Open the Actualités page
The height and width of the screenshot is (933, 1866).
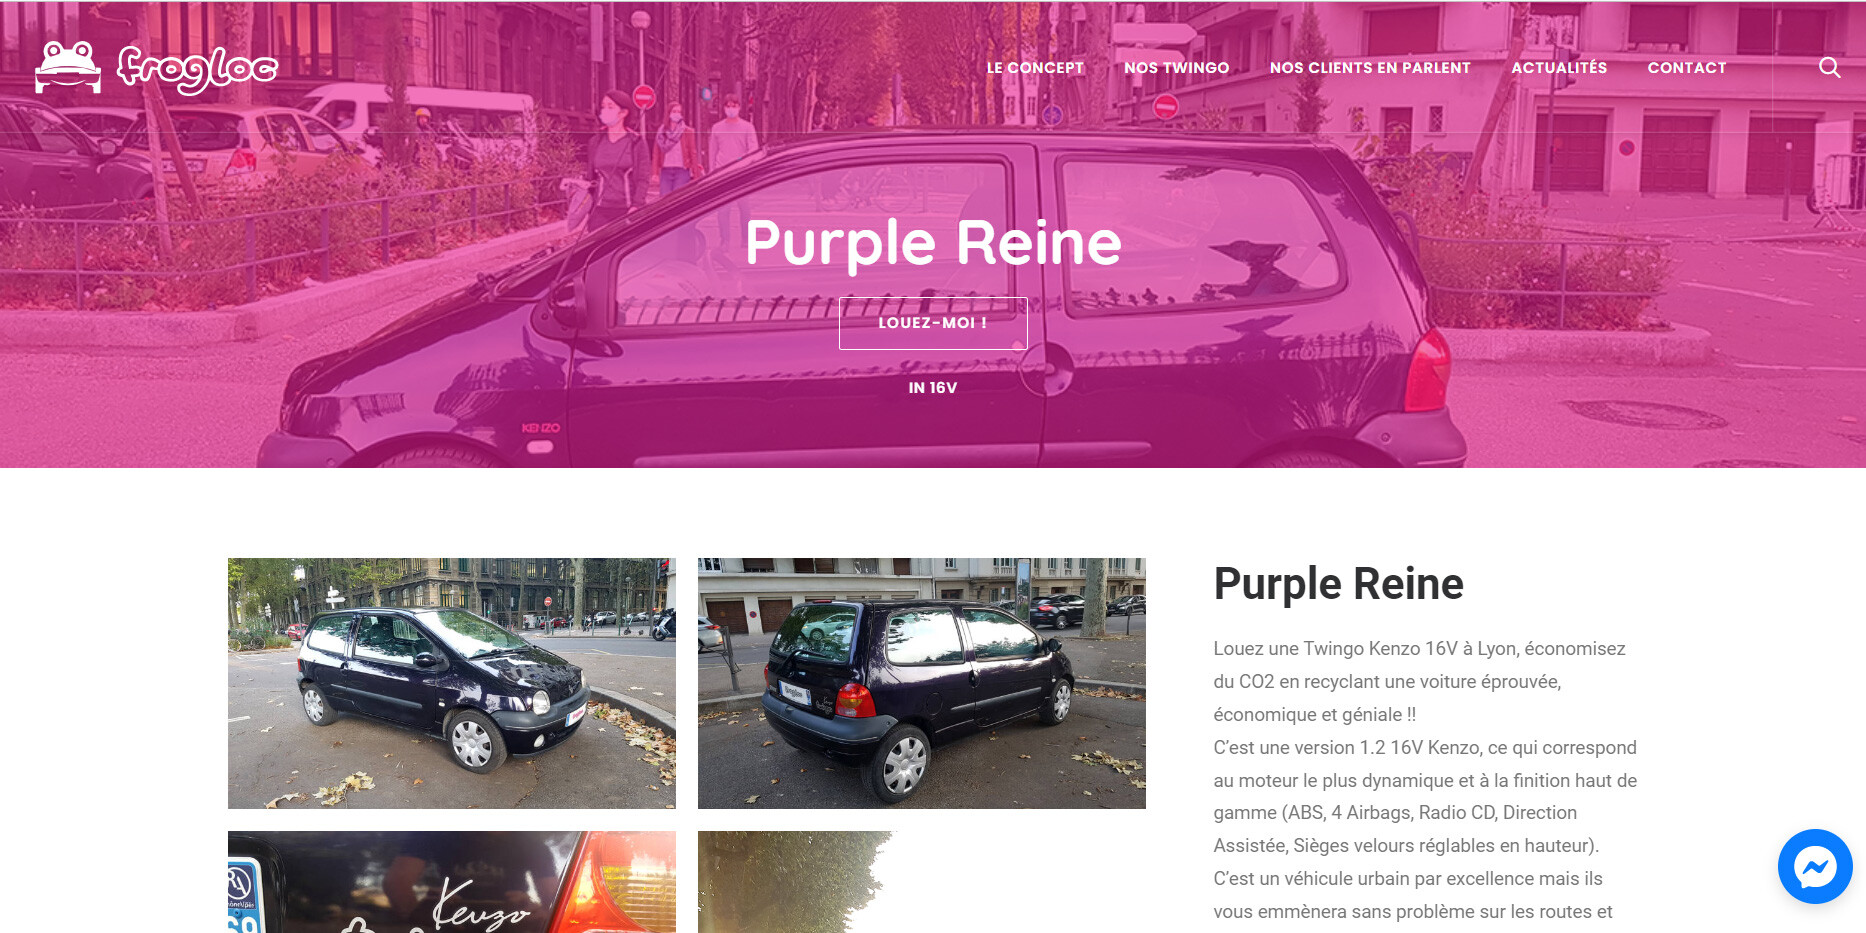[1559, 67]
